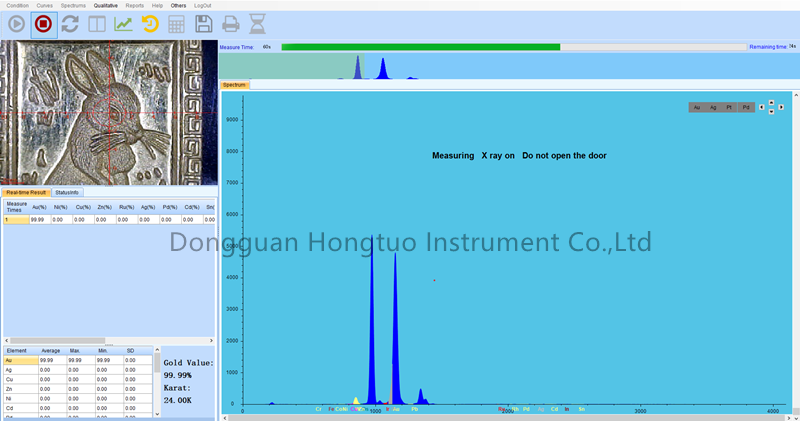Click the Cu(%) column header
This screenshot has width=800, height=421.
pos(83,207)
